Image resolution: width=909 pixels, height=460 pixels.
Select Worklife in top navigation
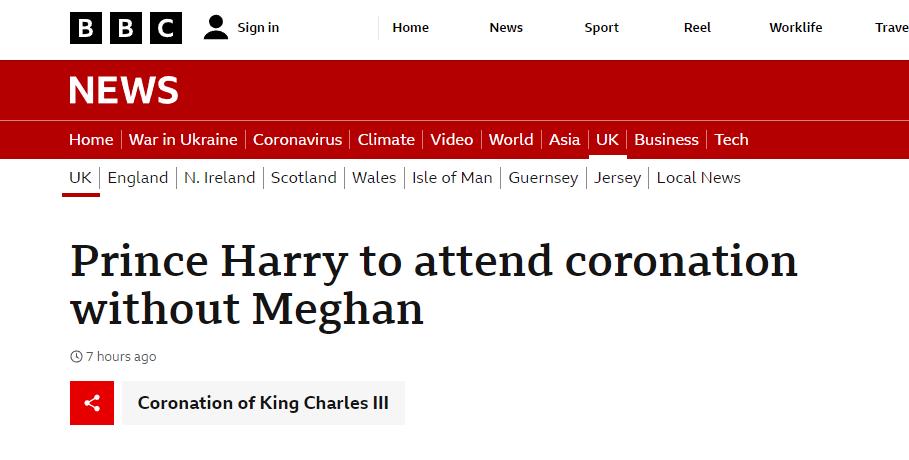click(795, 27)
